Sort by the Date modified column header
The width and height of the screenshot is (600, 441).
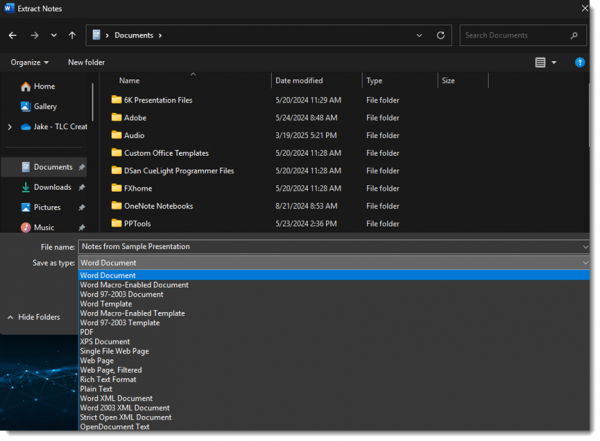[x=299, y=80]
